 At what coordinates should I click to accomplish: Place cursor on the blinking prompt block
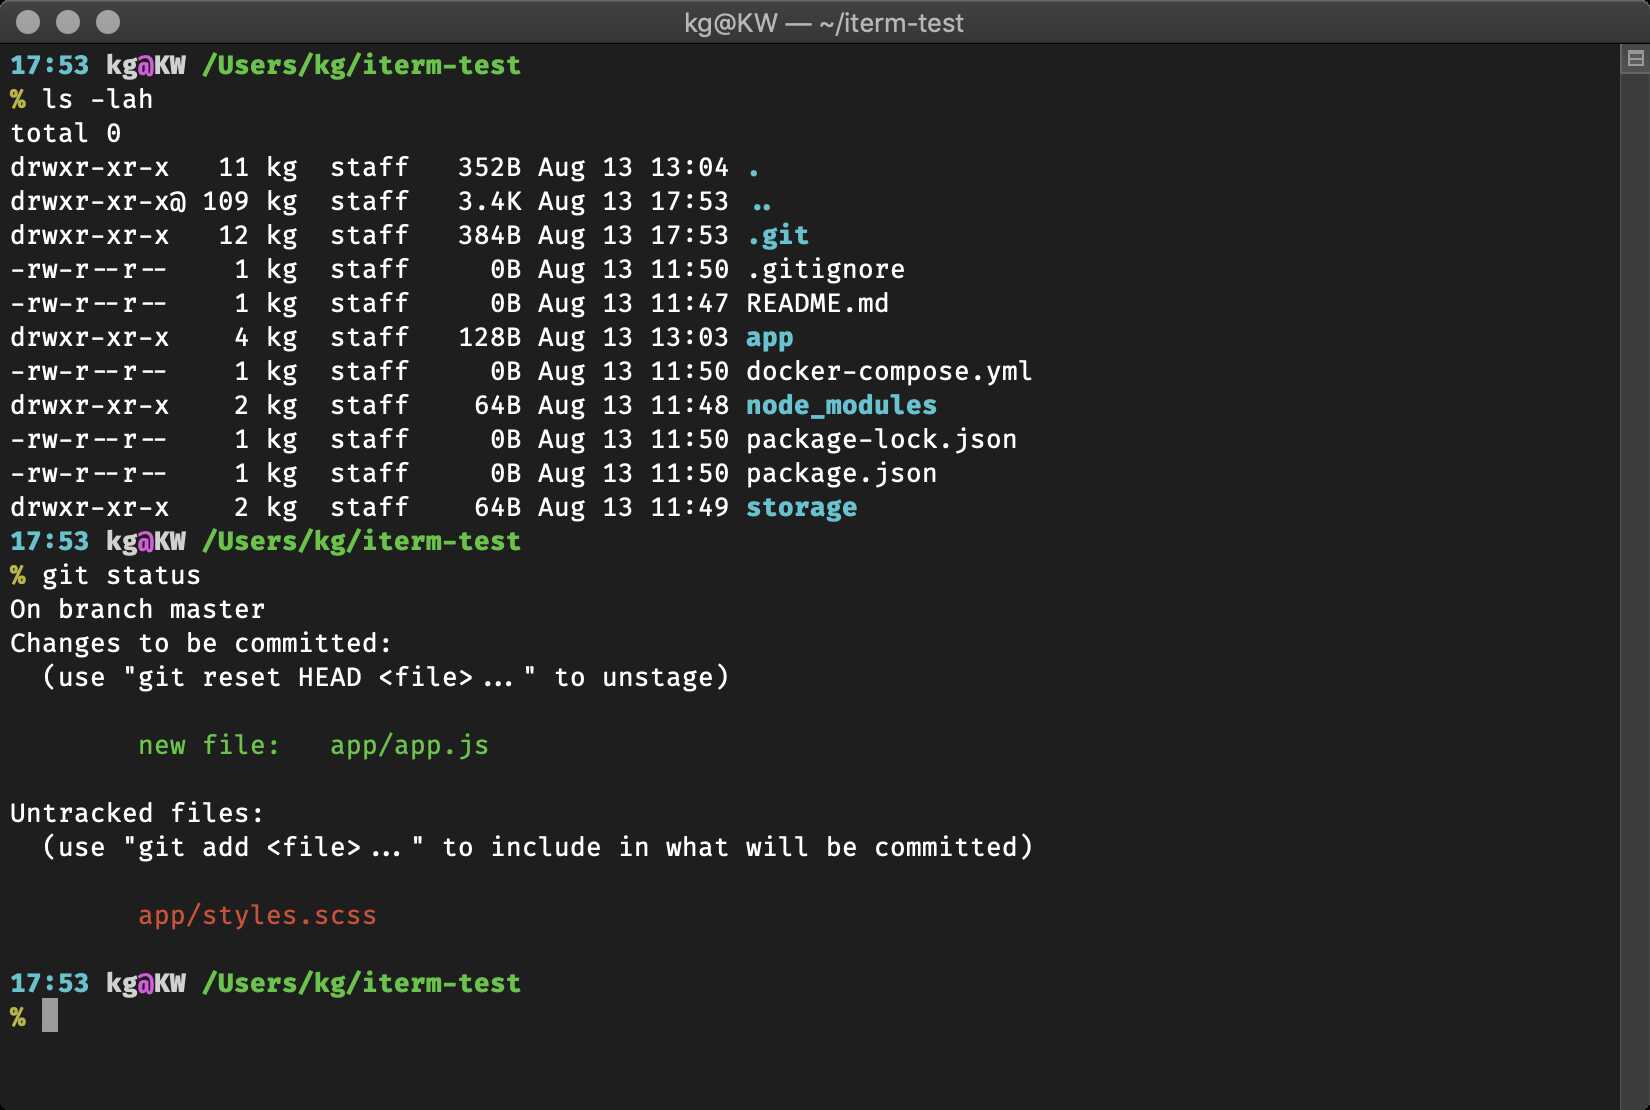(49, 1016)
